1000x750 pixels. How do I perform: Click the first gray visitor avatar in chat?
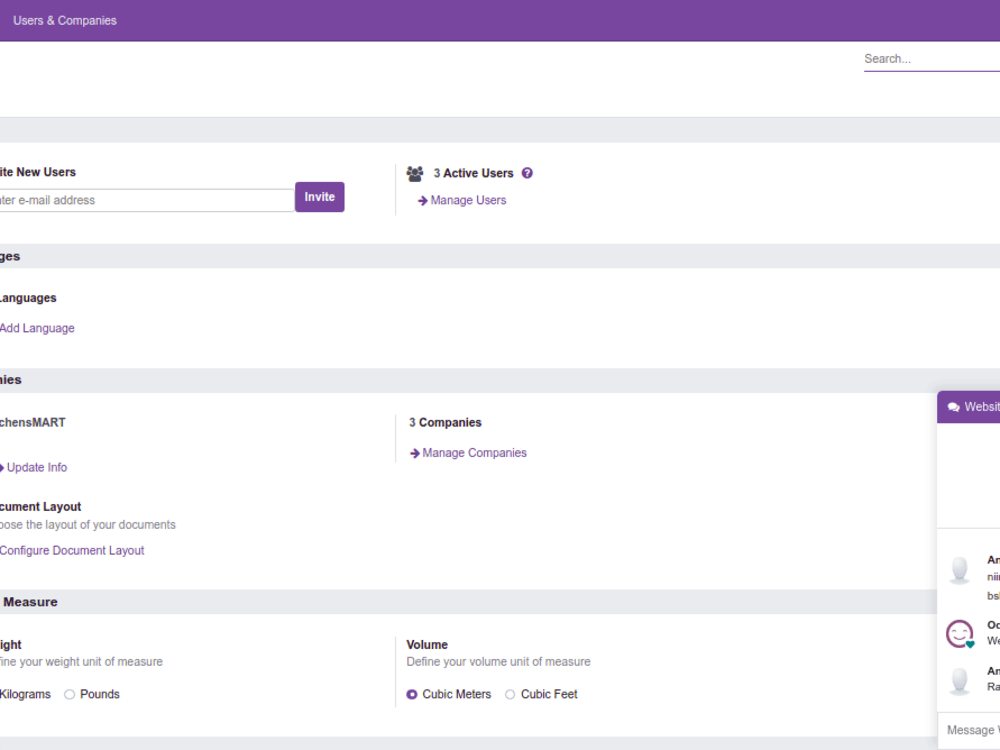point(960,570)
